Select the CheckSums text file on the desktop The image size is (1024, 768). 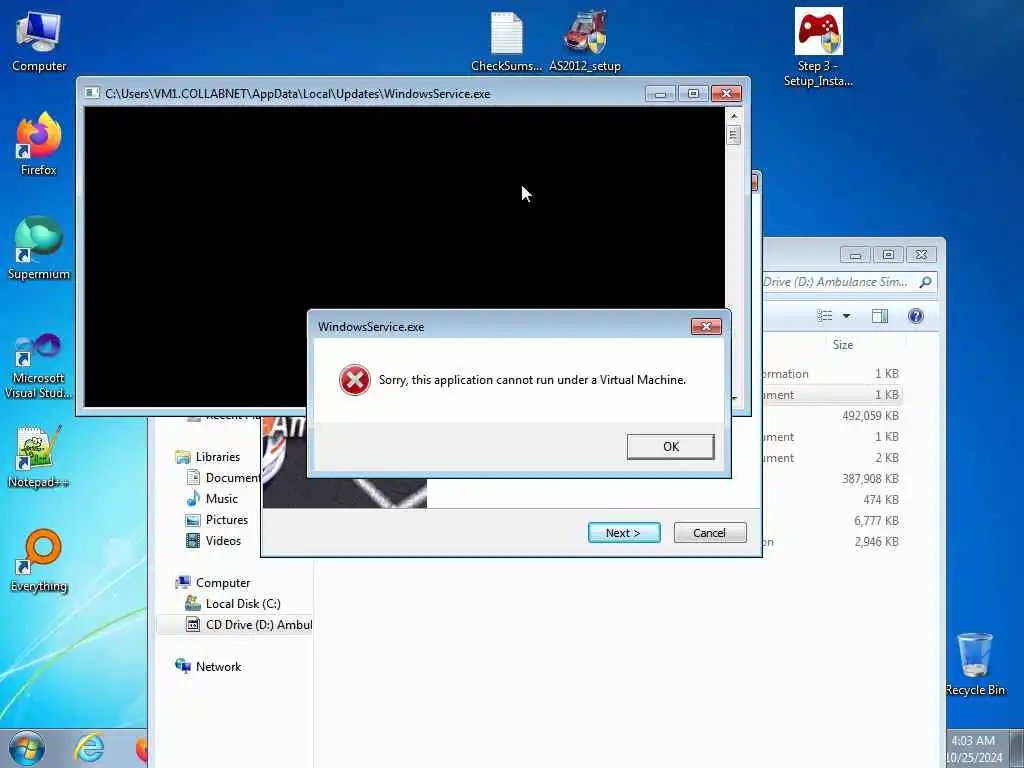click(506, 42)
